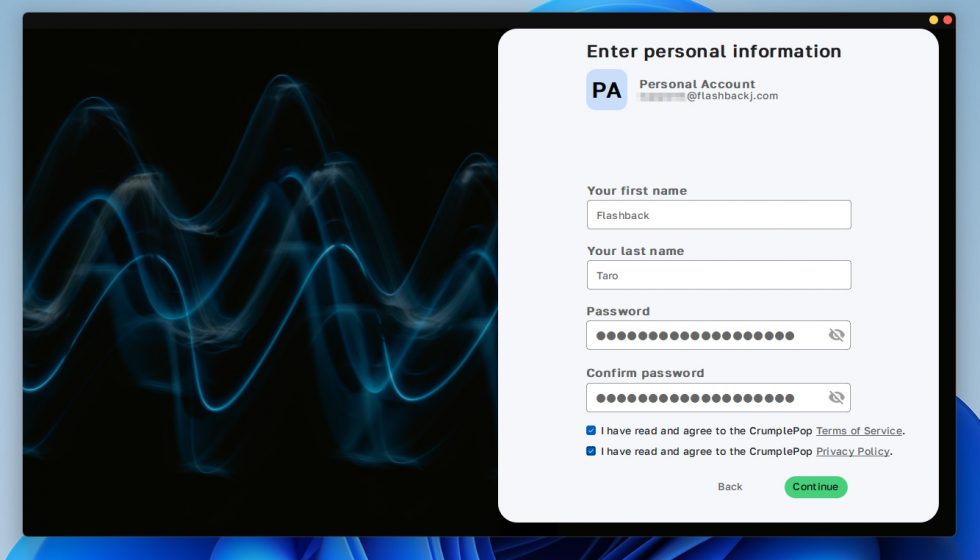Click inside the Password input field

point(718,335)
